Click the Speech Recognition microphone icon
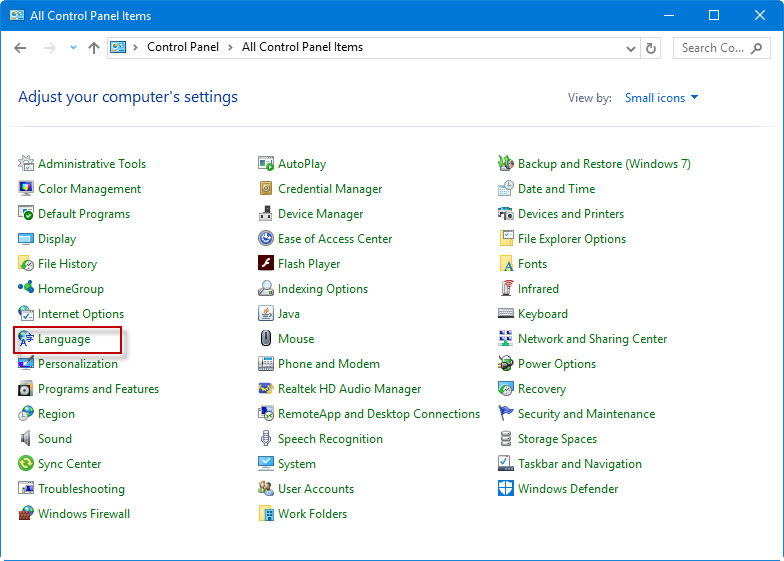Screen dimensions: 784x561 pos(266,438)
